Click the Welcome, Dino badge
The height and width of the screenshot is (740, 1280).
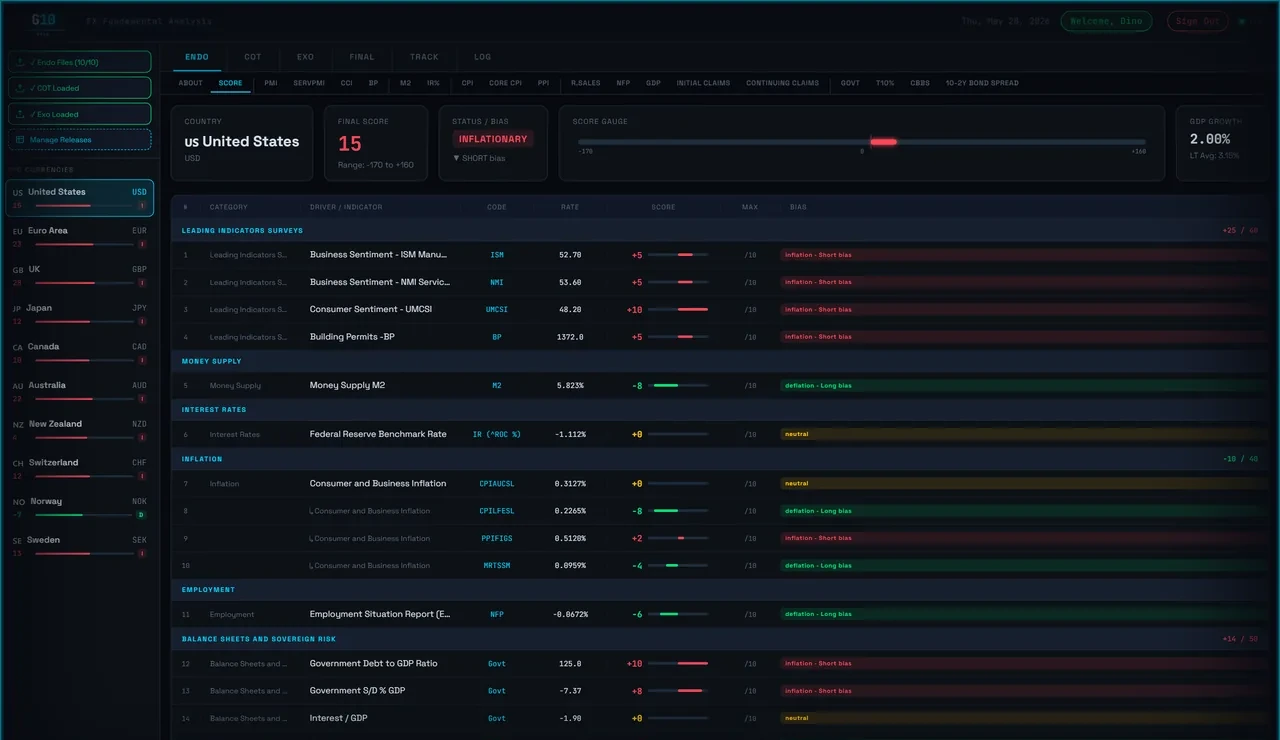[1106, 21]
